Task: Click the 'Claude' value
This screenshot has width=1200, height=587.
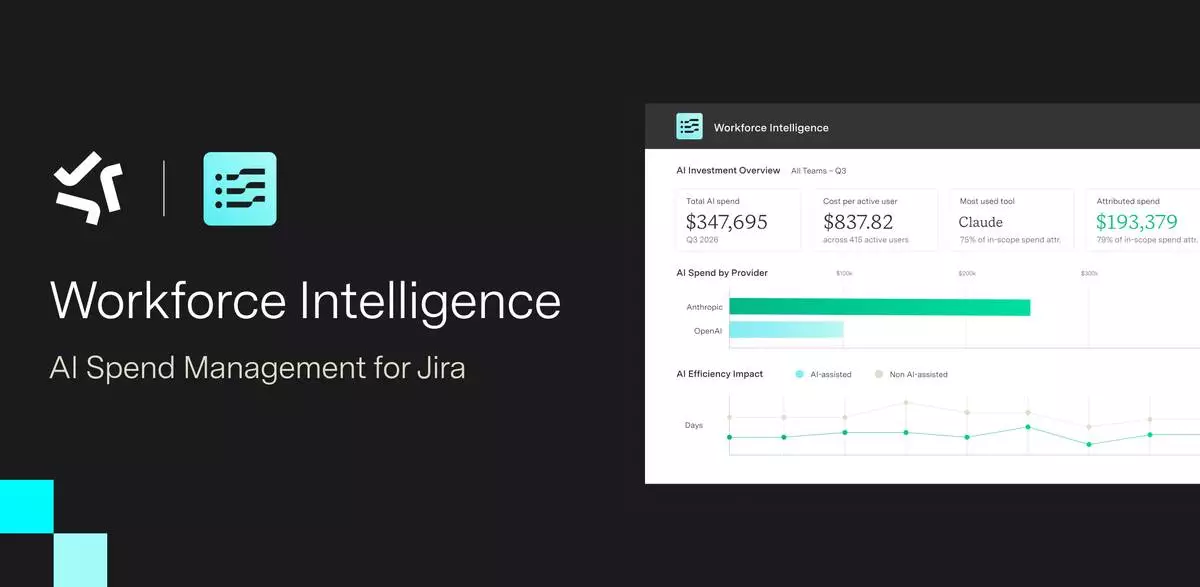Action: click(980, 222)
